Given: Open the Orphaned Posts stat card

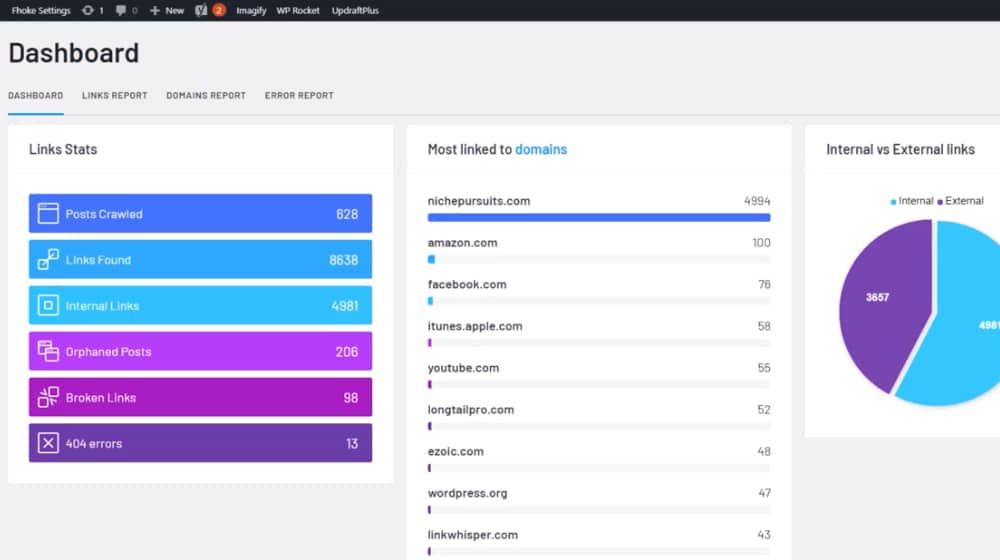Looking at the screenshot, I should pyautogui.click(x=200, y=351).
